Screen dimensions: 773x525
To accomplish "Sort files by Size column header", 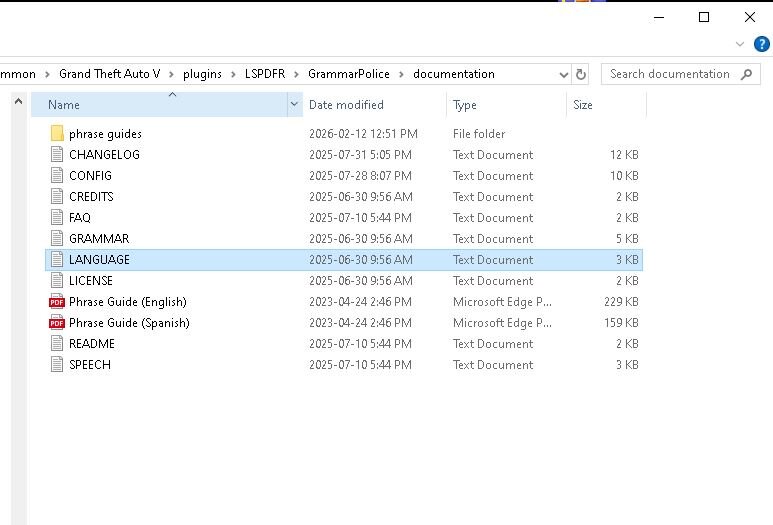I will 583,105.
